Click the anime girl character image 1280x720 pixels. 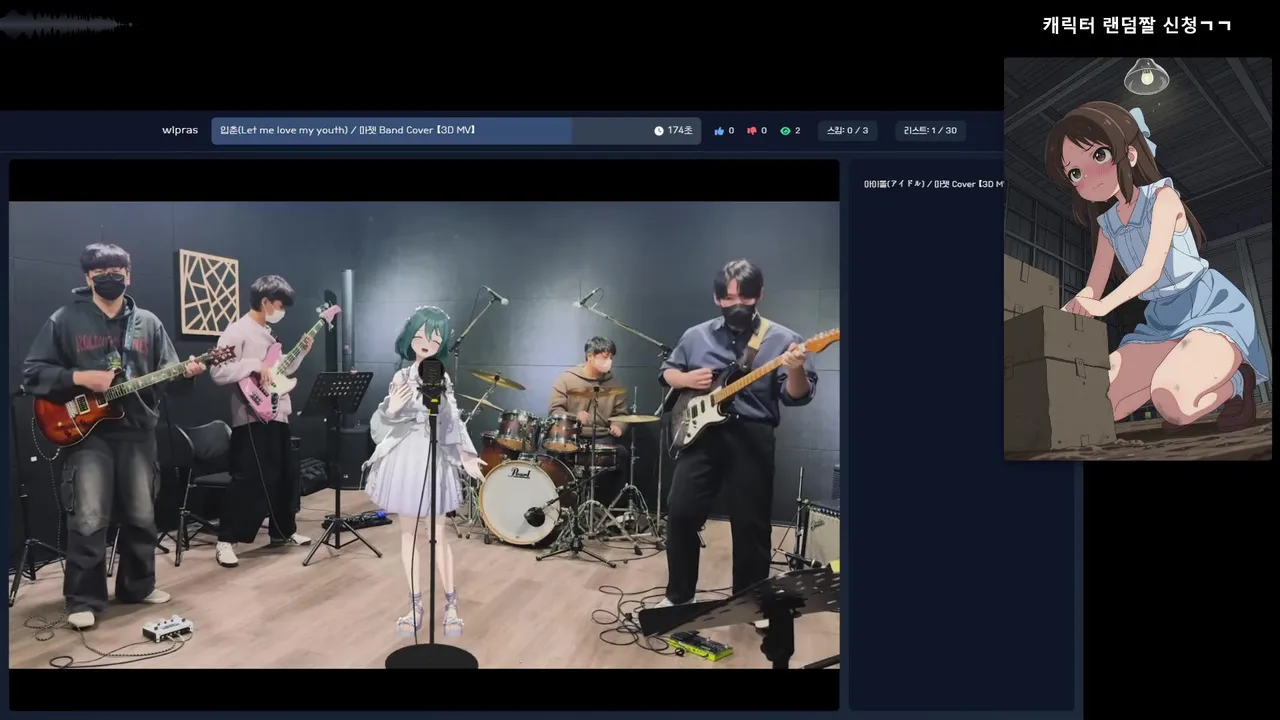pos(1138,259)
